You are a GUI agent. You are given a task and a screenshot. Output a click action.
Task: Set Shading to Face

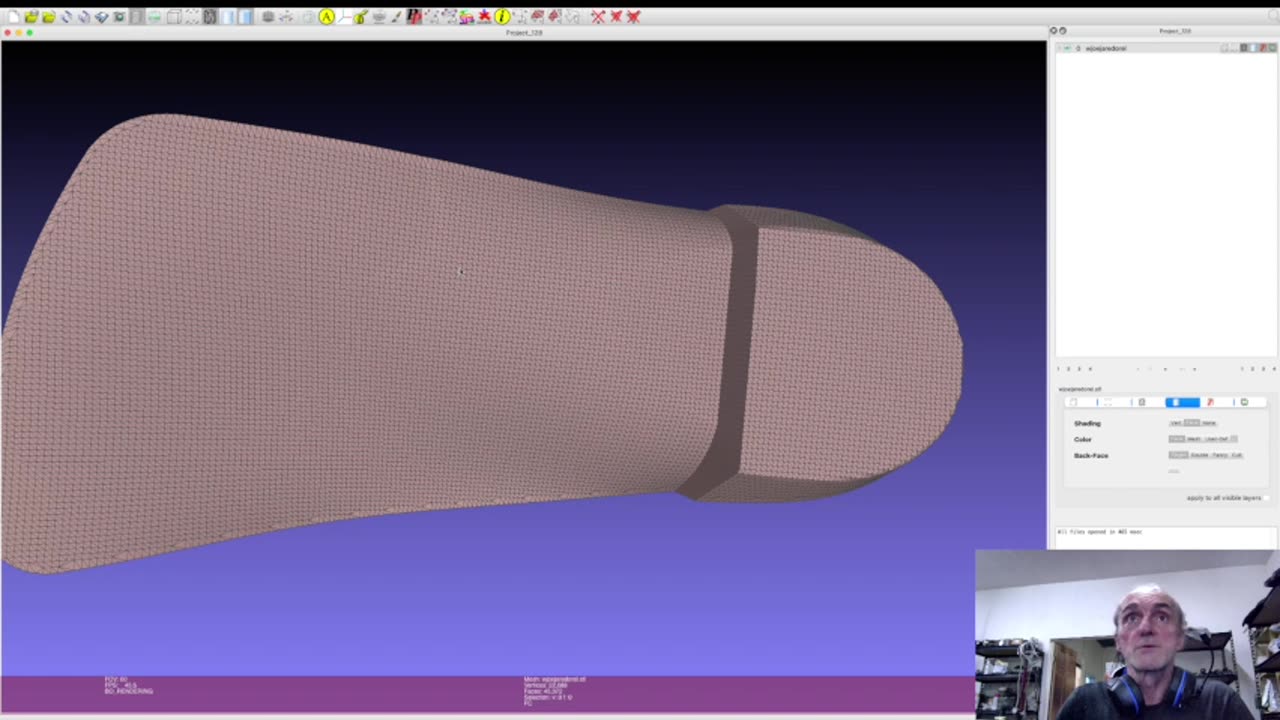(1192, 423)
